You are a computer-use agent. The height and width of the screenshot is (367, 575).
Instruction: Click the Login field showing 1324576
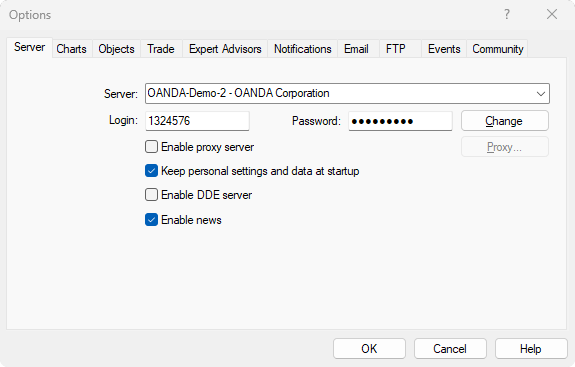197,121
